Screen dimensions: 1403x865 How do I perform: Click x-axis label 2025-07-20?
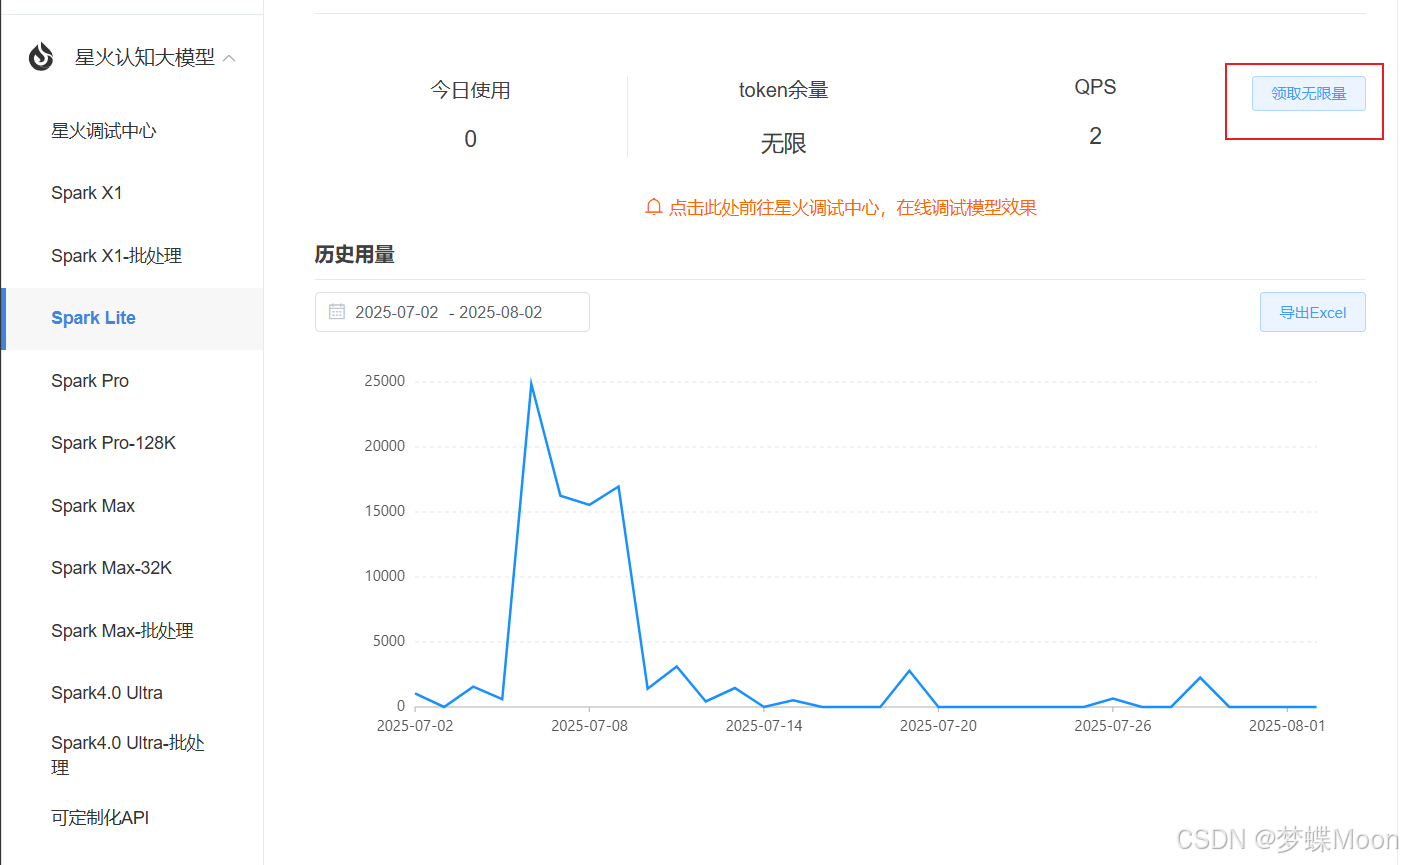point(938,726)
